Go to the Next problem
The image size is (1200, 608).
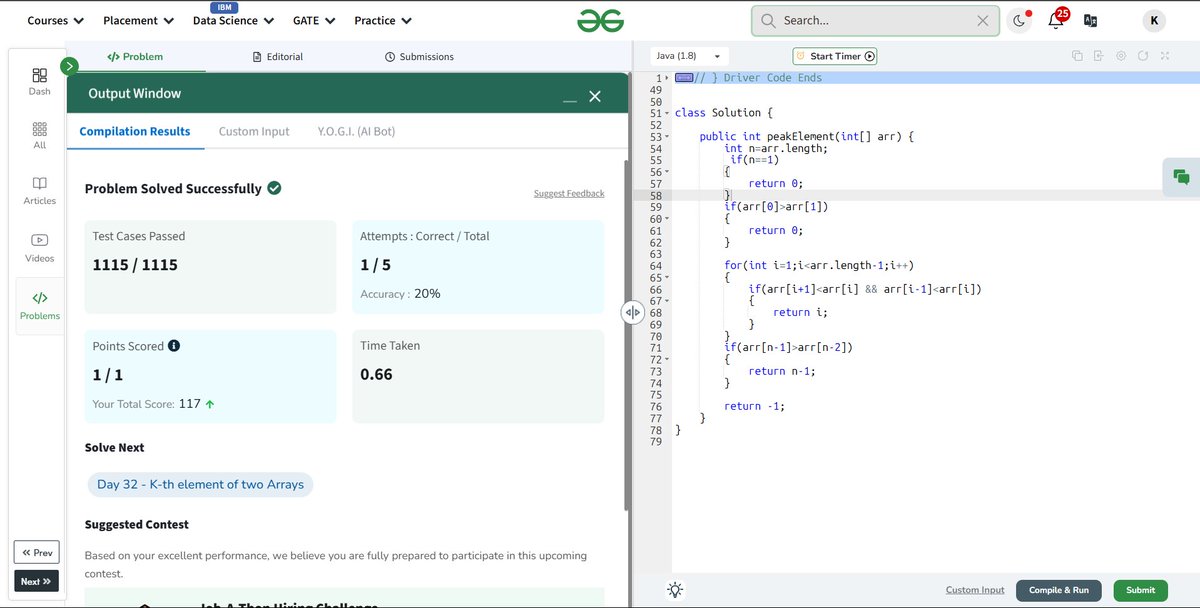point(36,581)
